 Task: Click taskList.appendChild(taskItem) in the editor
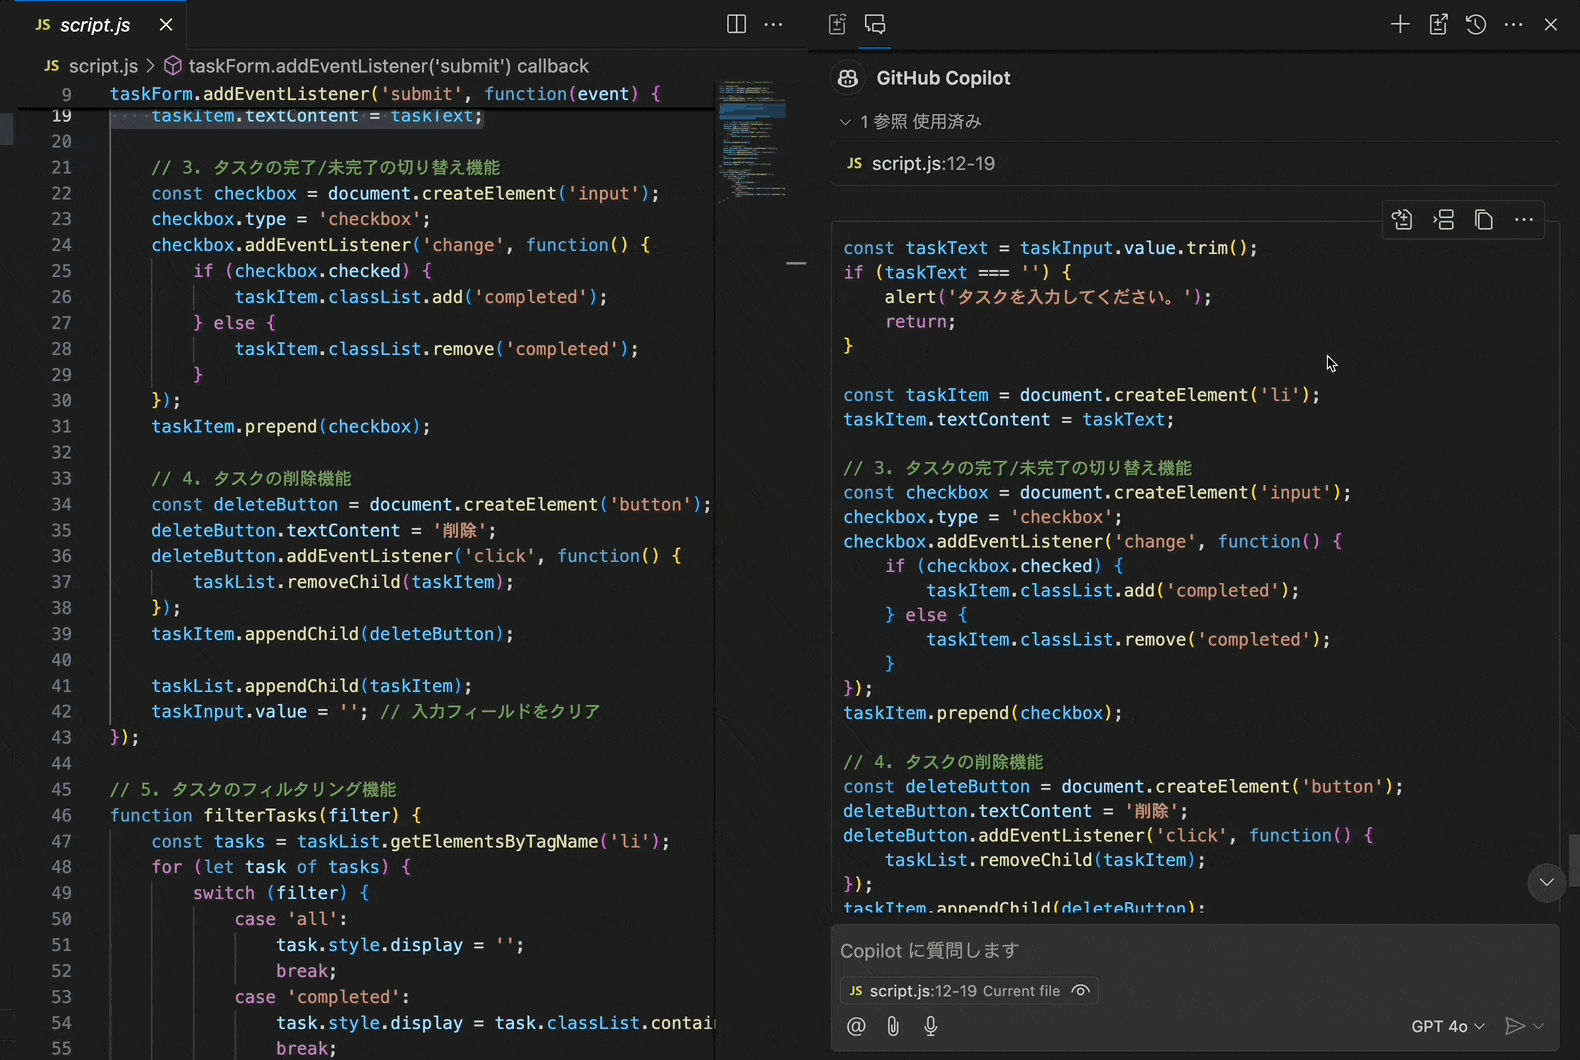tap(311, 685)
